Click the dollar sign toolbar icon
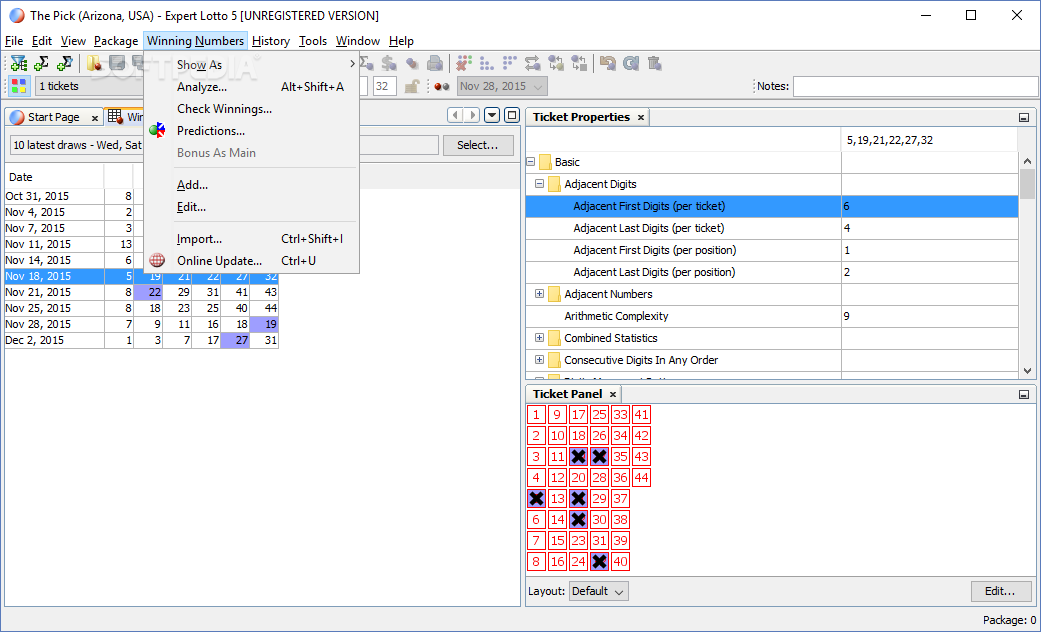The image size is (1041, 632). coord(389,64)
